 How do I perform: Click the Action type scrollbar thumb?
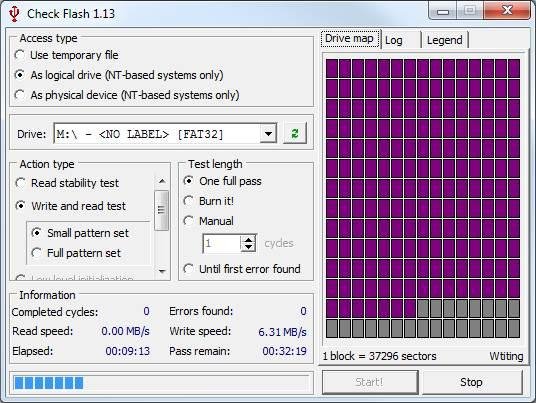coord(161,210)
